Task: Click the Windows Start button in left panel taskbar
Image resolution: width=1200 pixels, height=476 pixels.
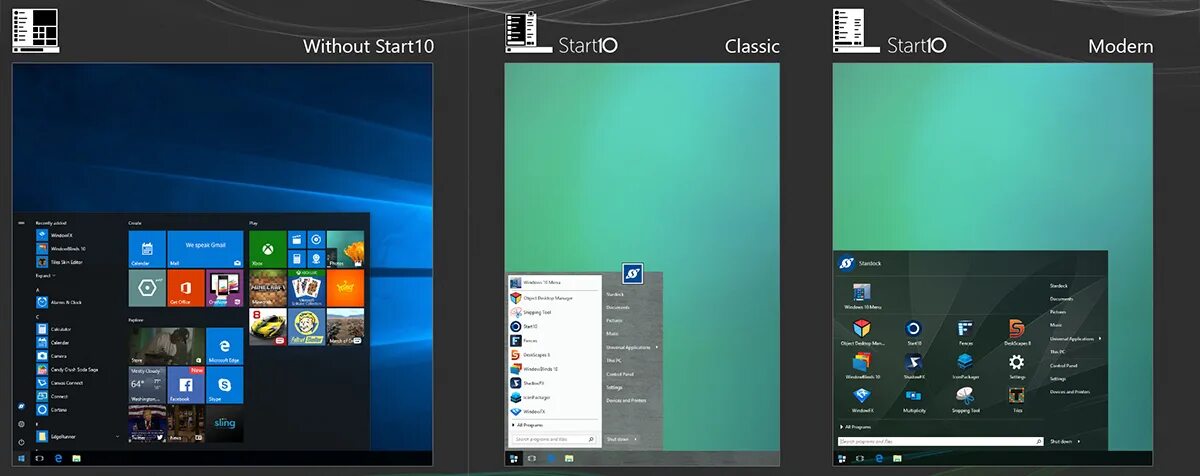Action: (x=21, y=458)
